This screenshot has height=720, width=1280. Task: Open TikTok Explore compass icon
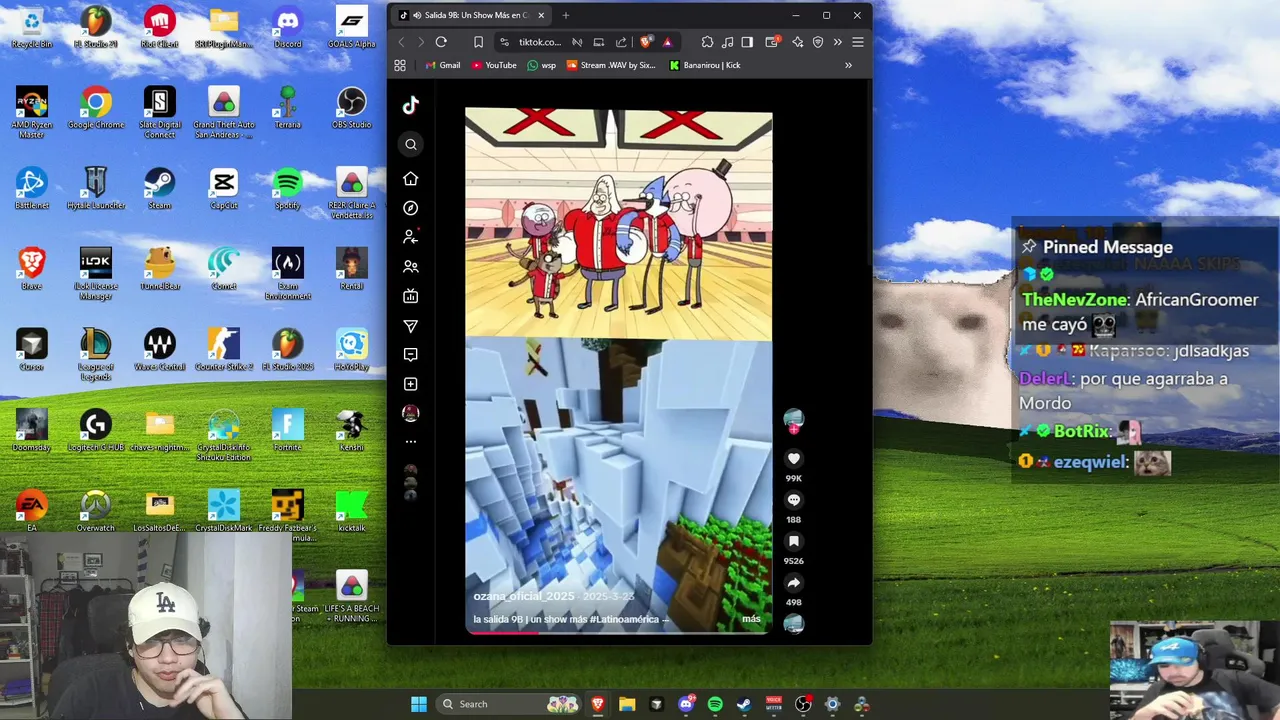411,208
